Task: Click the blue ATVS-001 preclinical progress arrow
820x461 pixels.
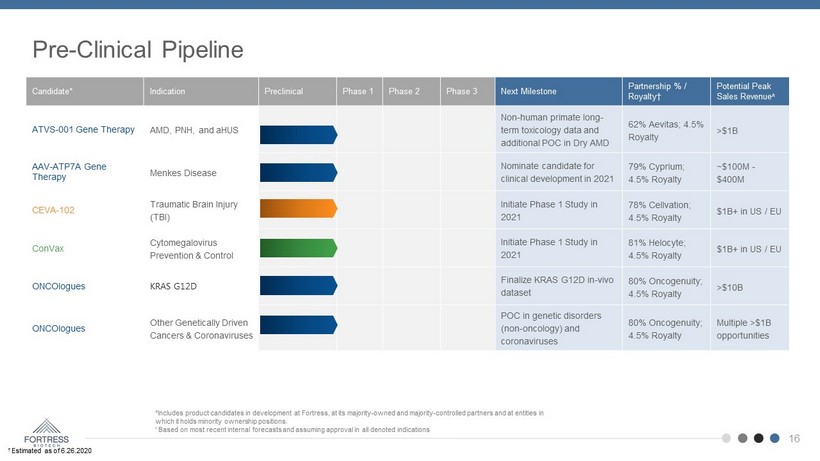Action: (296, 131)
